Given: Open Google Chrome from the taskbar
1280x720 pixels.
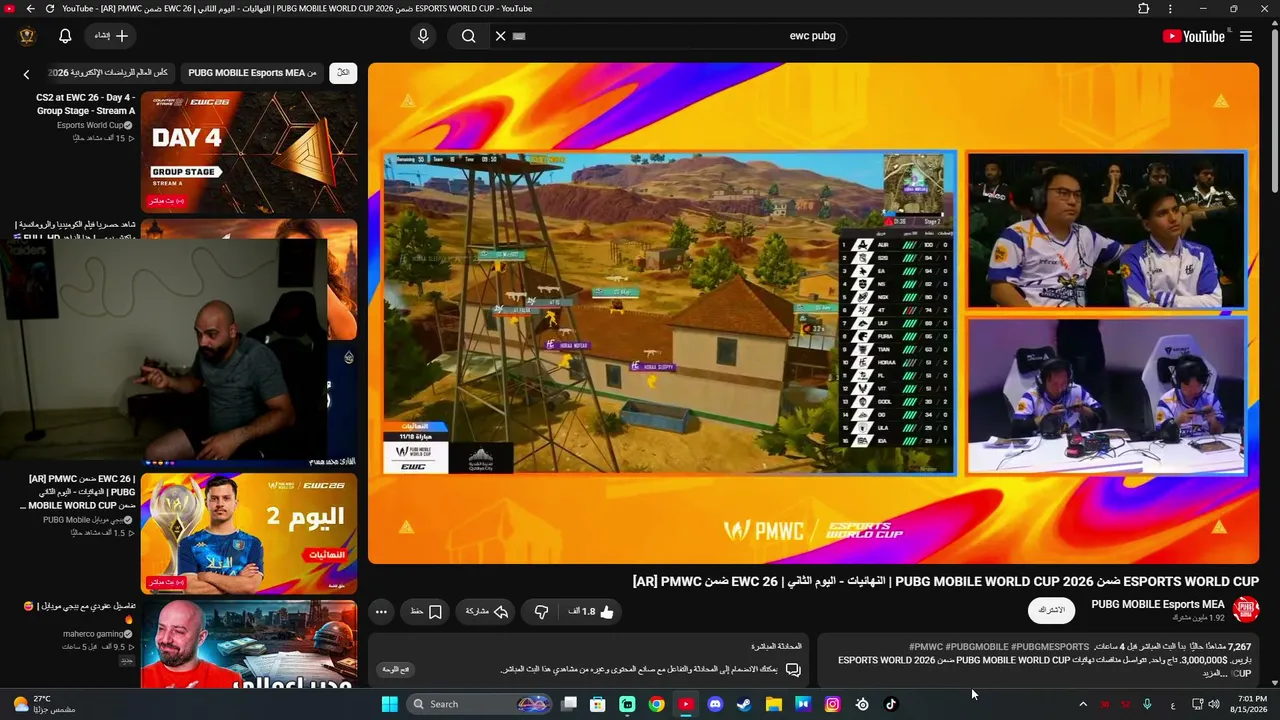Looking at the screenshot, I should [656, 704].
